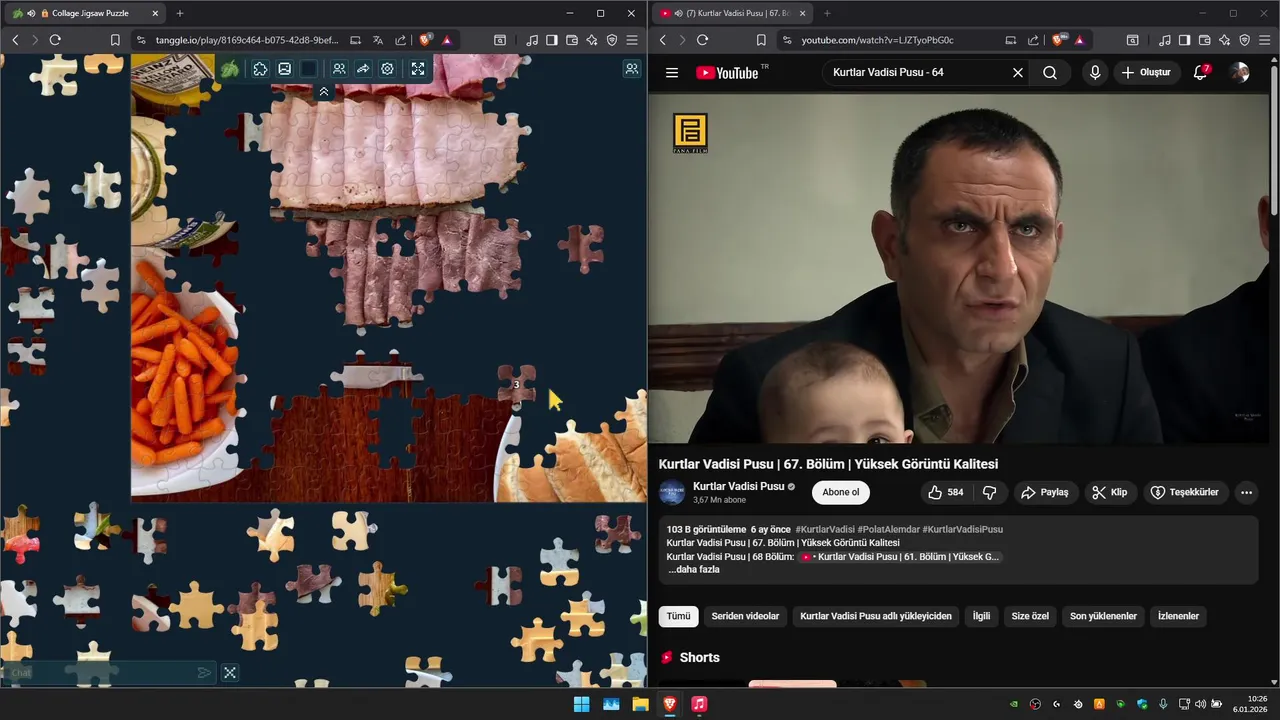The width and height of the screenshot is (1280, 720).
Task: Run YouTube search with magnifier button
Action: [x=1050, y=73]
